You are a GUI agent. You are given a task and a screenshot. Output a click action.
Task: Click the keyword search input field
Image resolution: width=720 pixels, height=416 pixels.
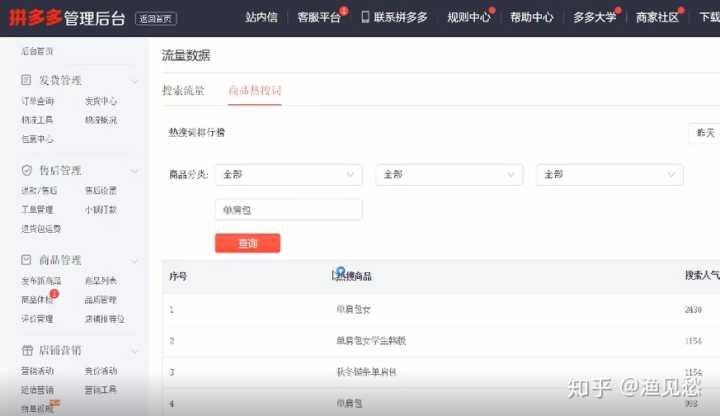pos(288,210)
